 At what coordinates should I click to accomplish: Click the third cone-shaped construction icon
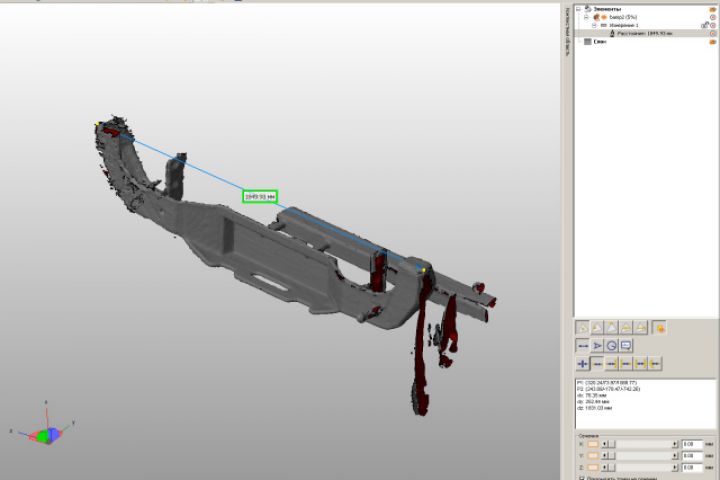click(x=611, y=328)
